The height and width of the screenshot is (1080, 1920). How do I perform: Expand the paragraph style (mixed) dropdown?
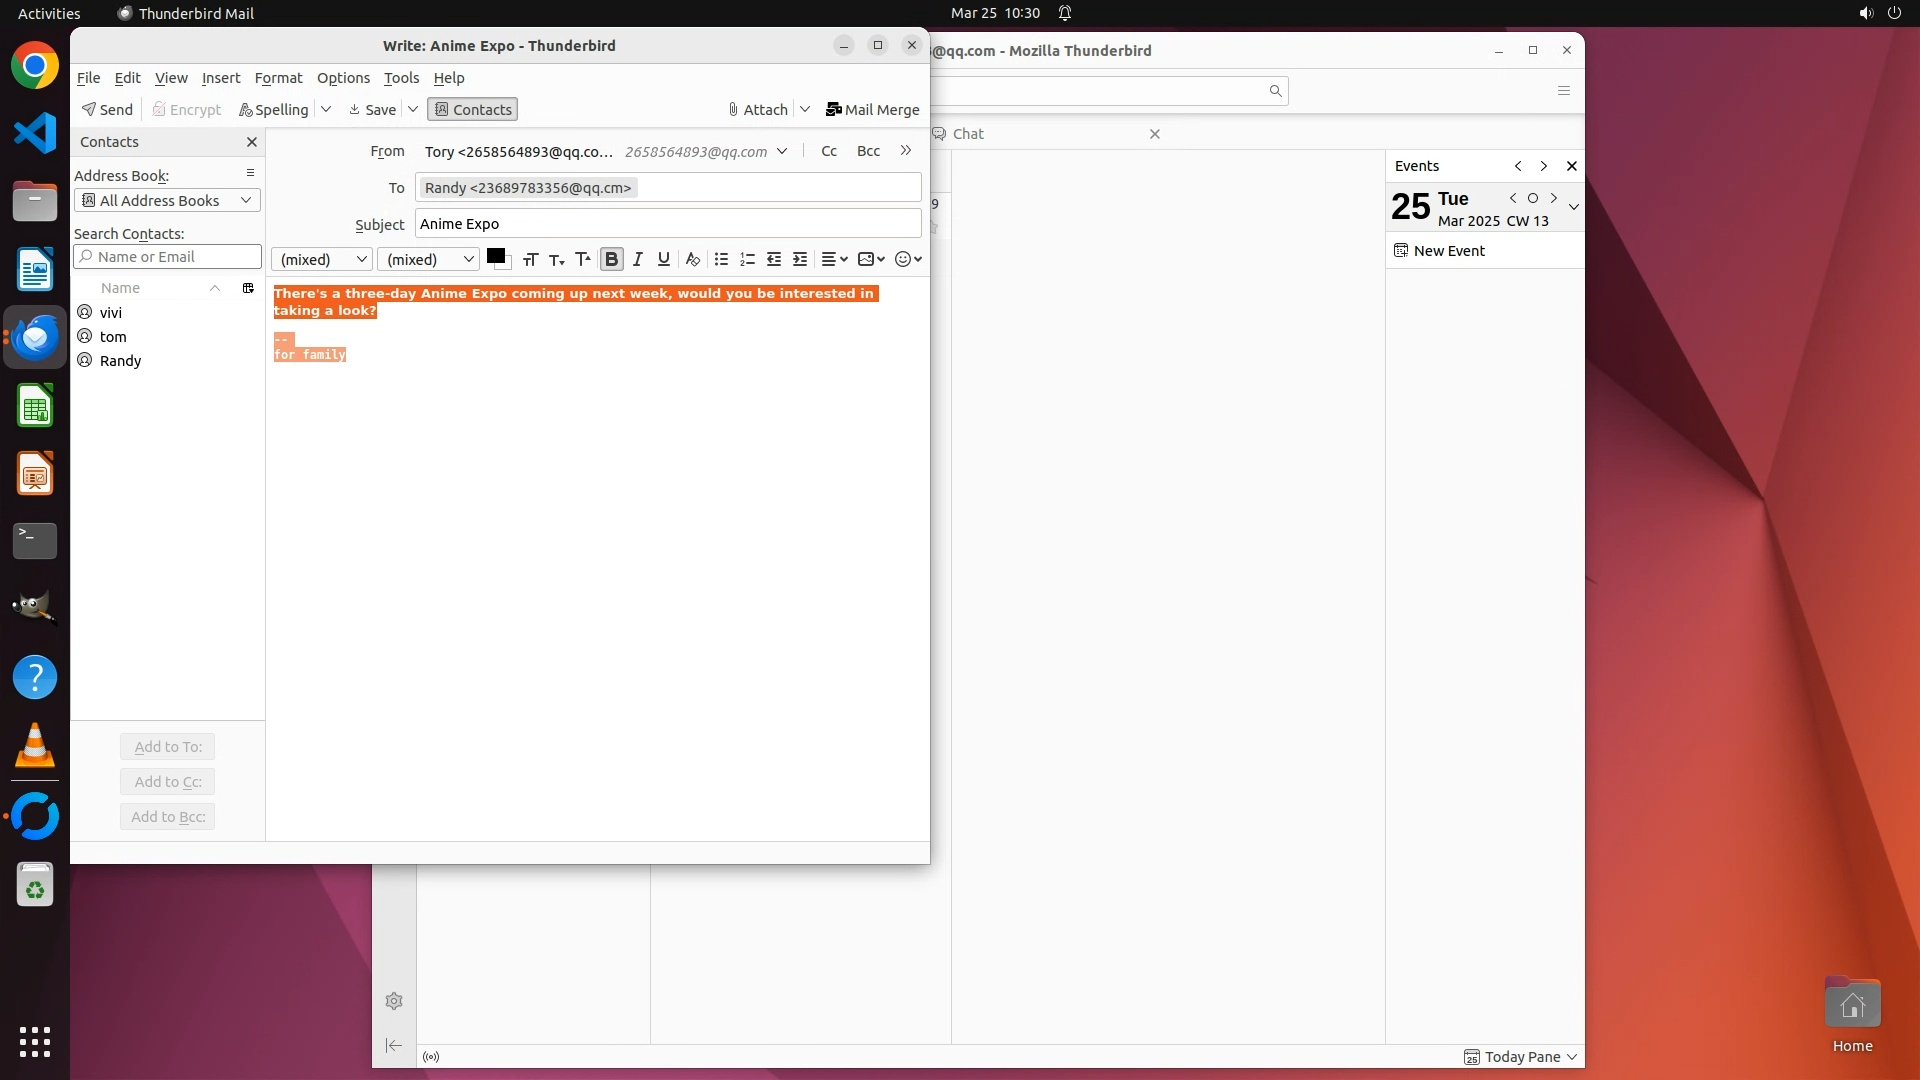[322, 259]
